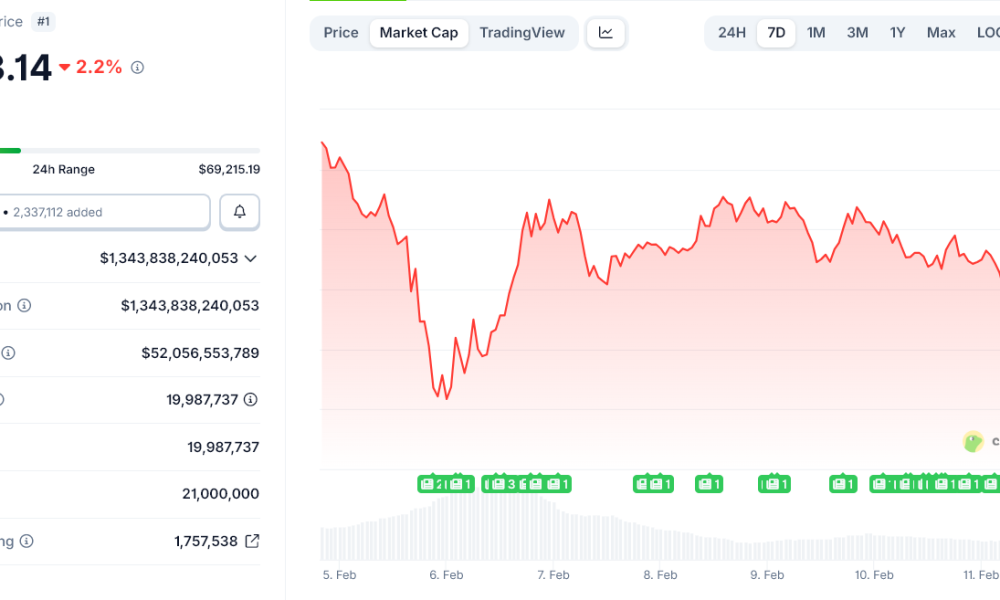Click the info icon beside $52,056,553,789
1000x600 pixels.
[x=8, y=352]
